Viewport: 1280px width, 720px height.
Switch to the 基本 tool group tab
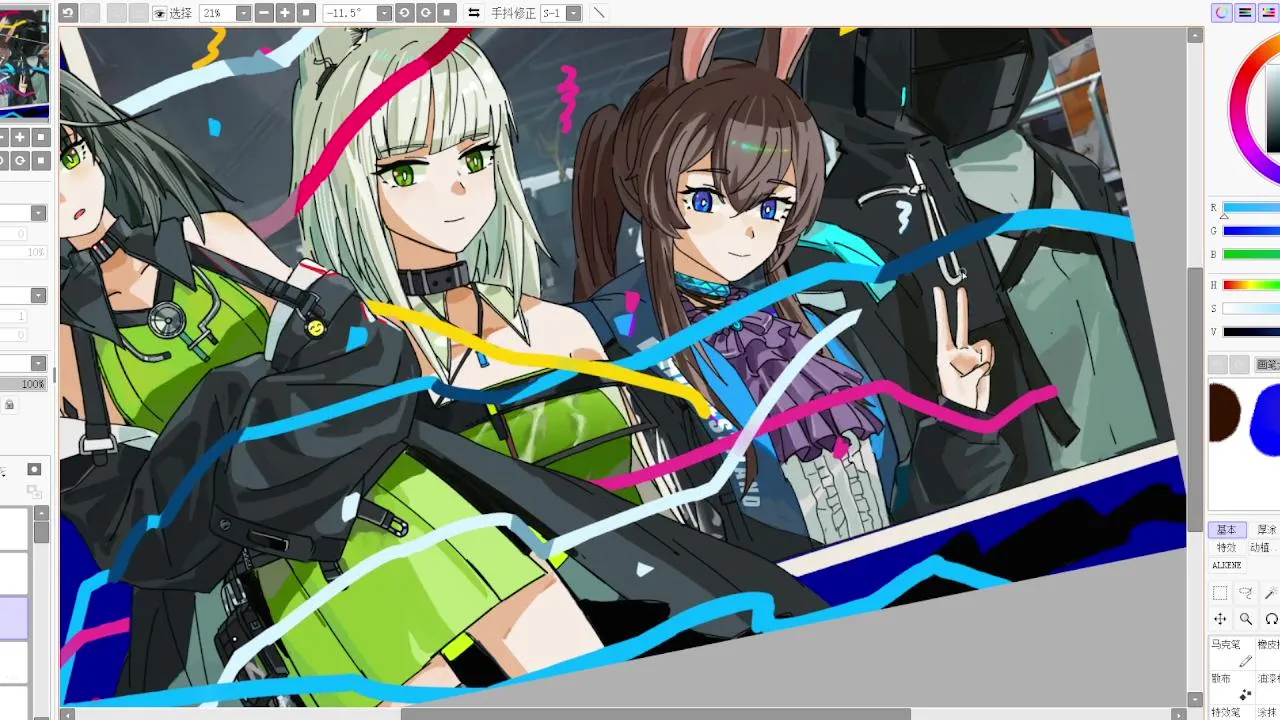pos(1226,530)
